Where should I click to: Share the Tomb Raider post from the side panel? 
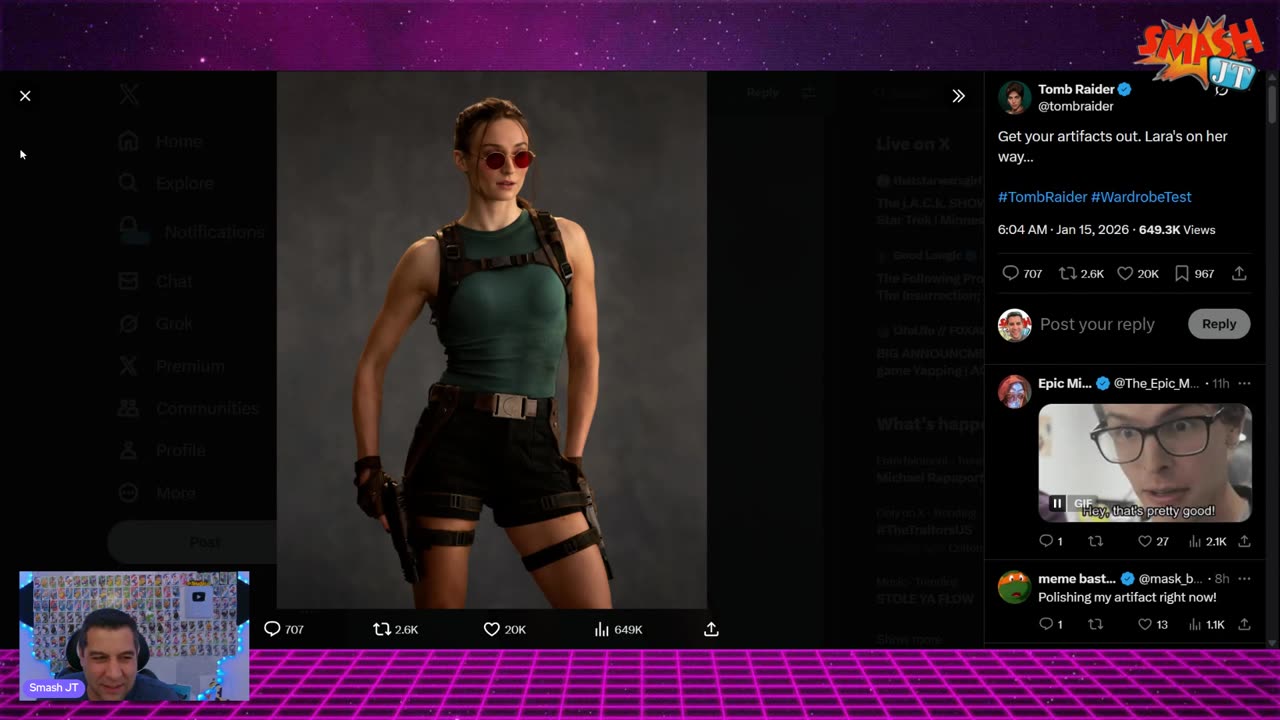pos(1239,274)
